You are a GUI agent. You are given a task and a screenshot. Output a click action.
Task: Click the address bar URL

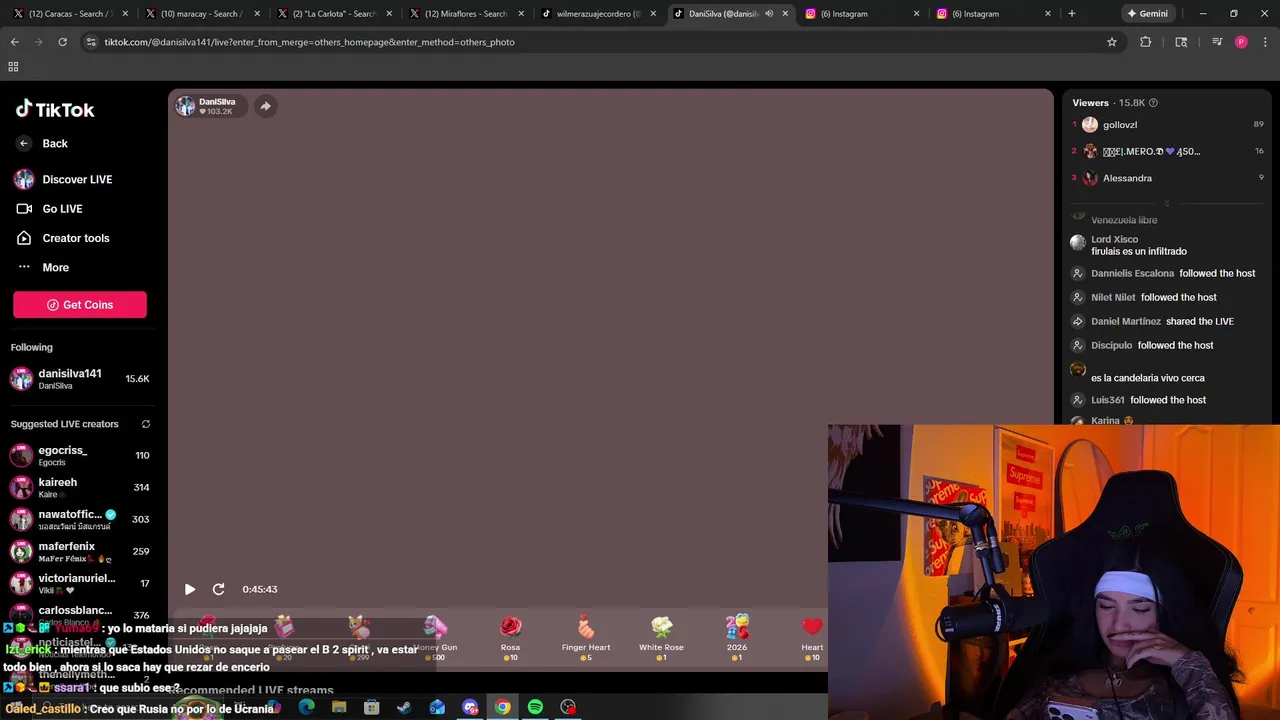[x=309, y=42]
